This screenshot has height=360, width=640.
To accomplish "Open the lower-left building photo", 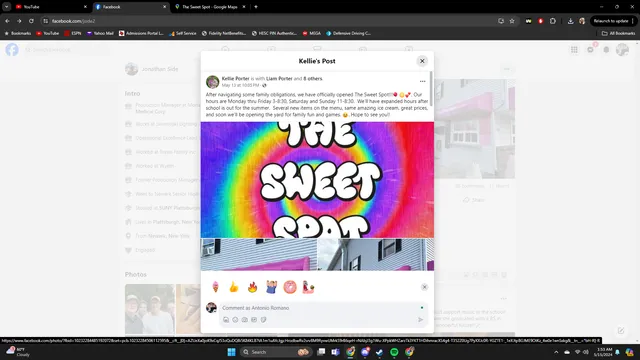I will [x=259, y=255].
